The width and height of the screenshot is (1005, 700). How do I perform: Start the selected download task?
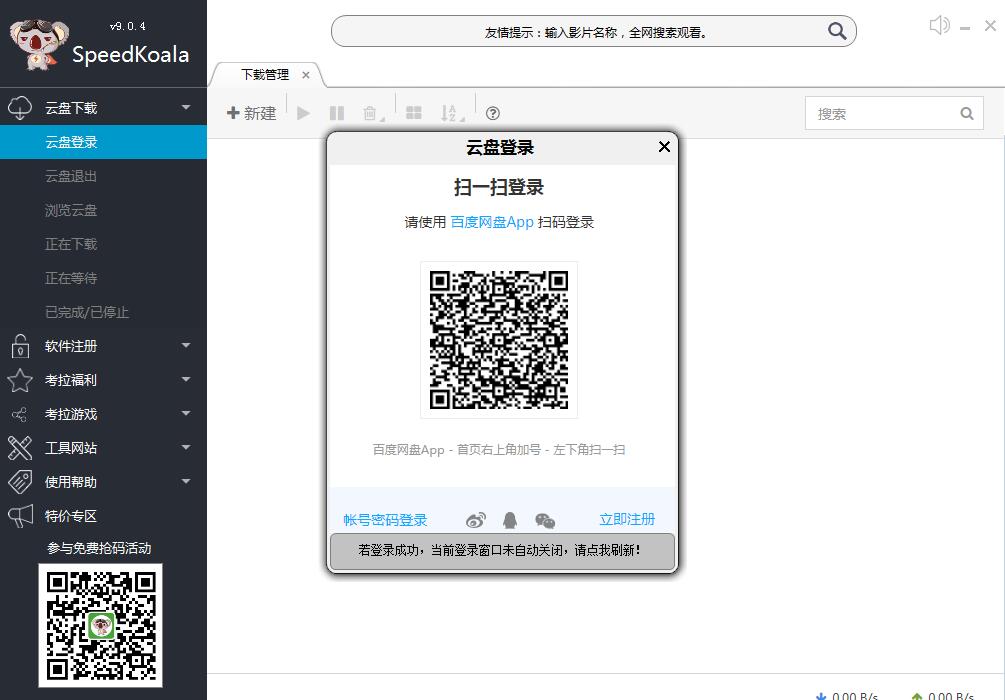pyautogui.click(x=303, y=113)
